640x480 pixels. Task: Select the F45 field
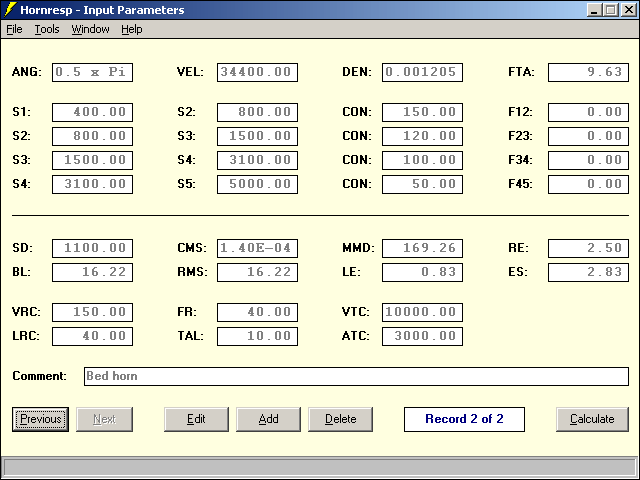coord(588,184)
